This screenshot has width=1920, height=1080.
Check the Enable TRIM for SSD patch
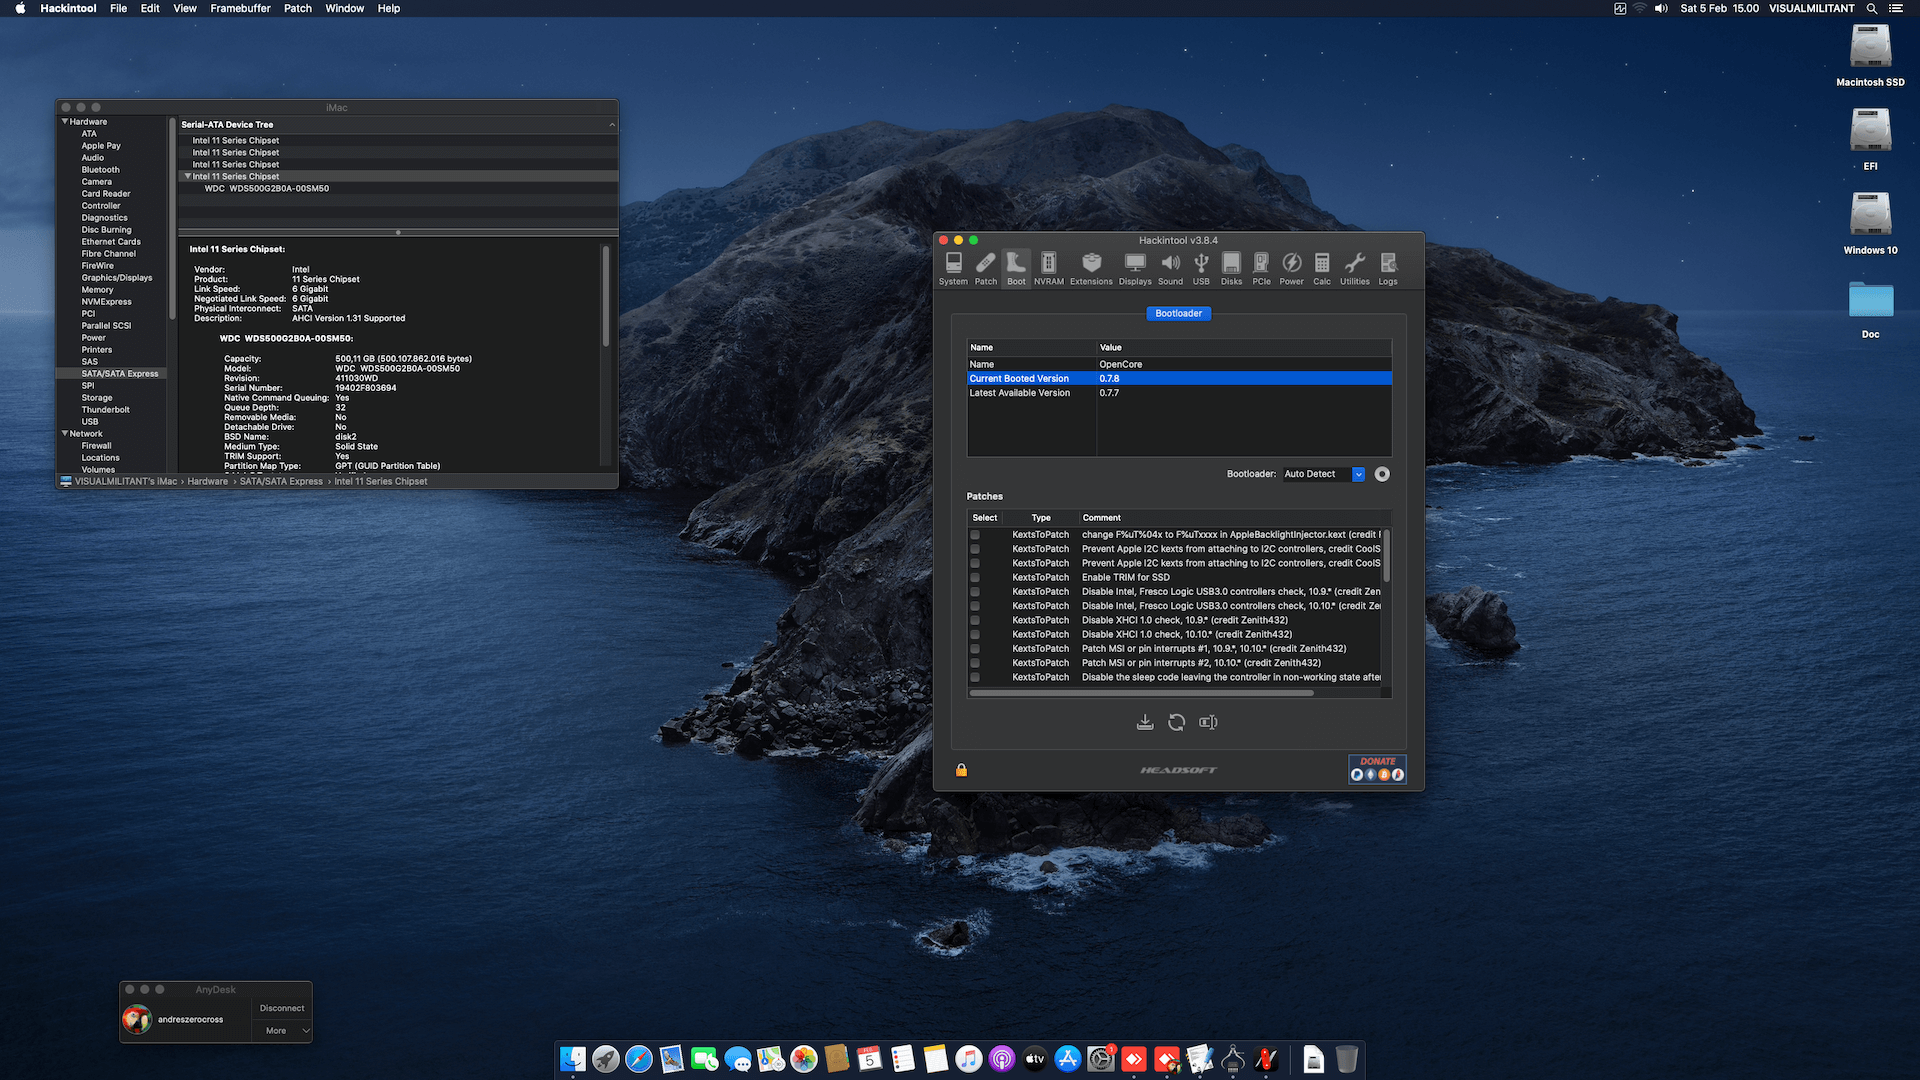click(975, 578)
